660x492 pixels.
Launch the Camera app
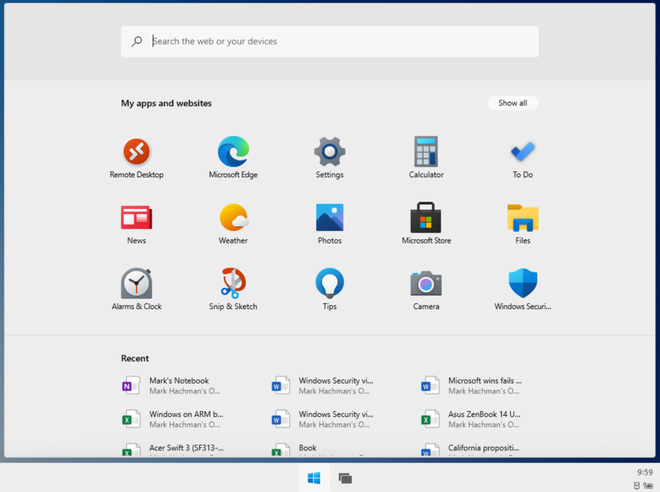point(426,285)
